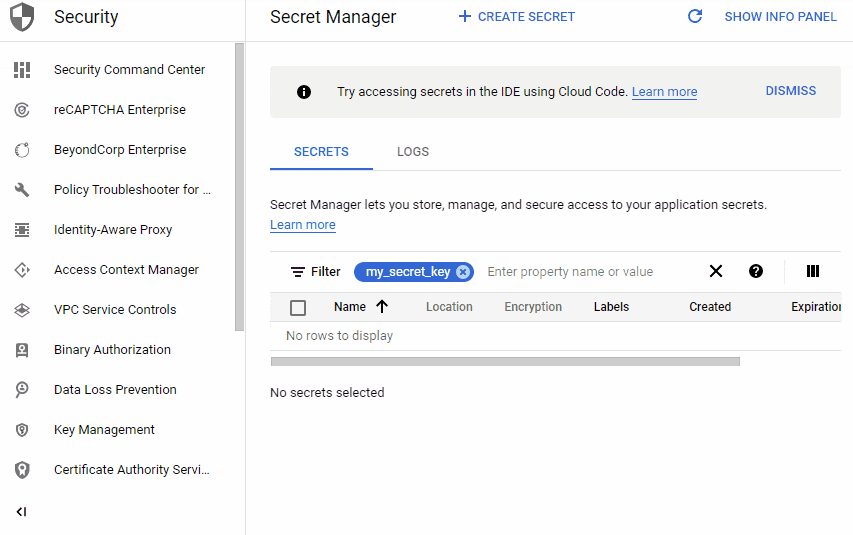The width and height of the screenshot is (853, 535).
Task: Click the Binary Authorization icon
Action: pos(22,350)
